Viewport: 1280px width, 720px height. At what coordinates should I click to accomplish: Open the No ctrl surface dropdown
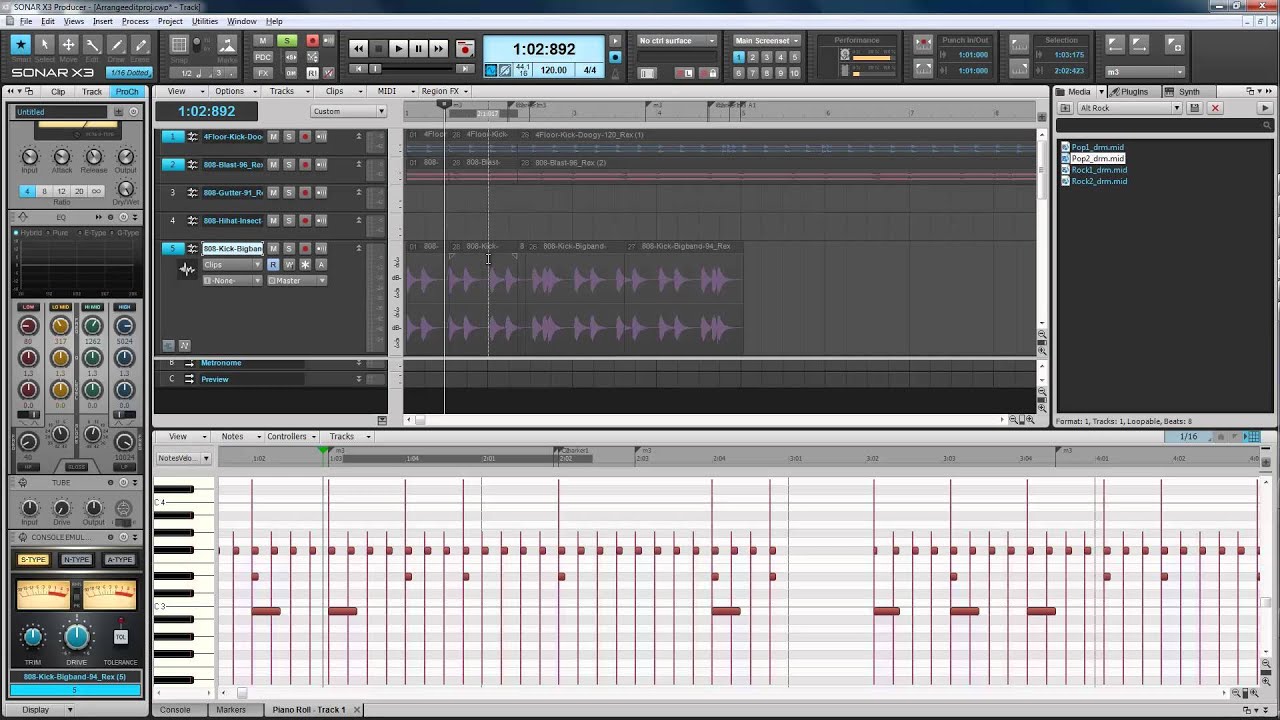coord(677,41)
